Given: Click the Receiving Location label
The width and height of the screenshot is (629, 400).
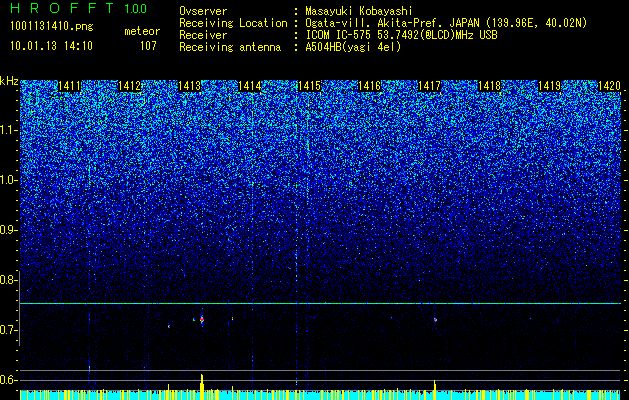Looking at the screenshot, I should click(x=233, y=23).
